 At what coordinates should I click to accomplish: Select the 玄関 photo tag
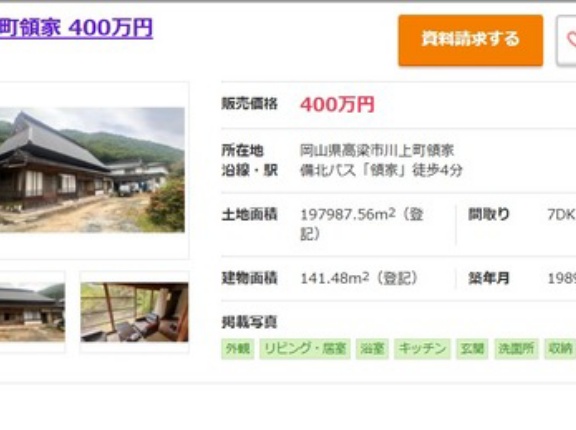[472, 348]
